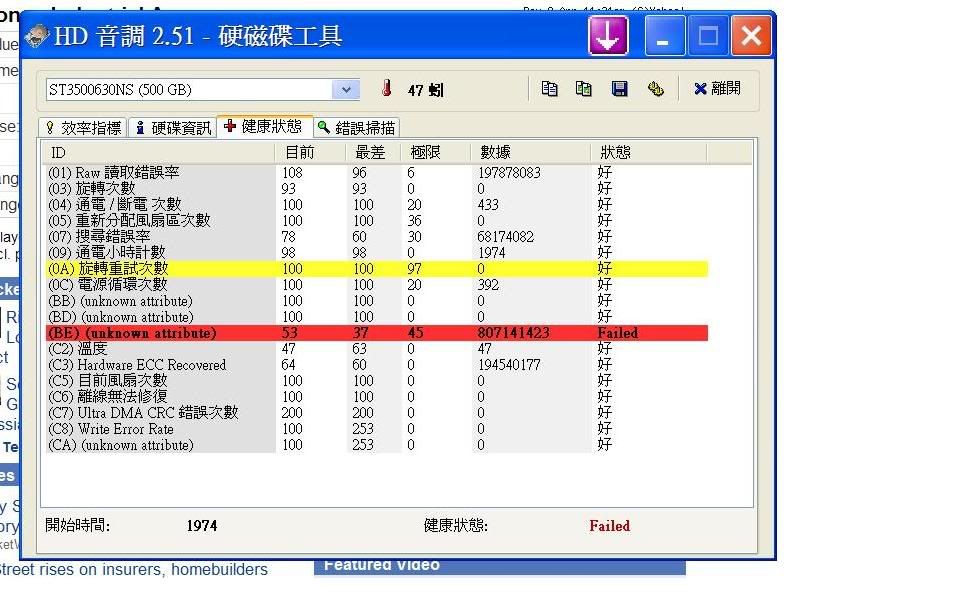The height and width of the screenshot is (600, 960).
Task: Click the copy screenshot to clipboard icon
Action: tap(584, 89)
